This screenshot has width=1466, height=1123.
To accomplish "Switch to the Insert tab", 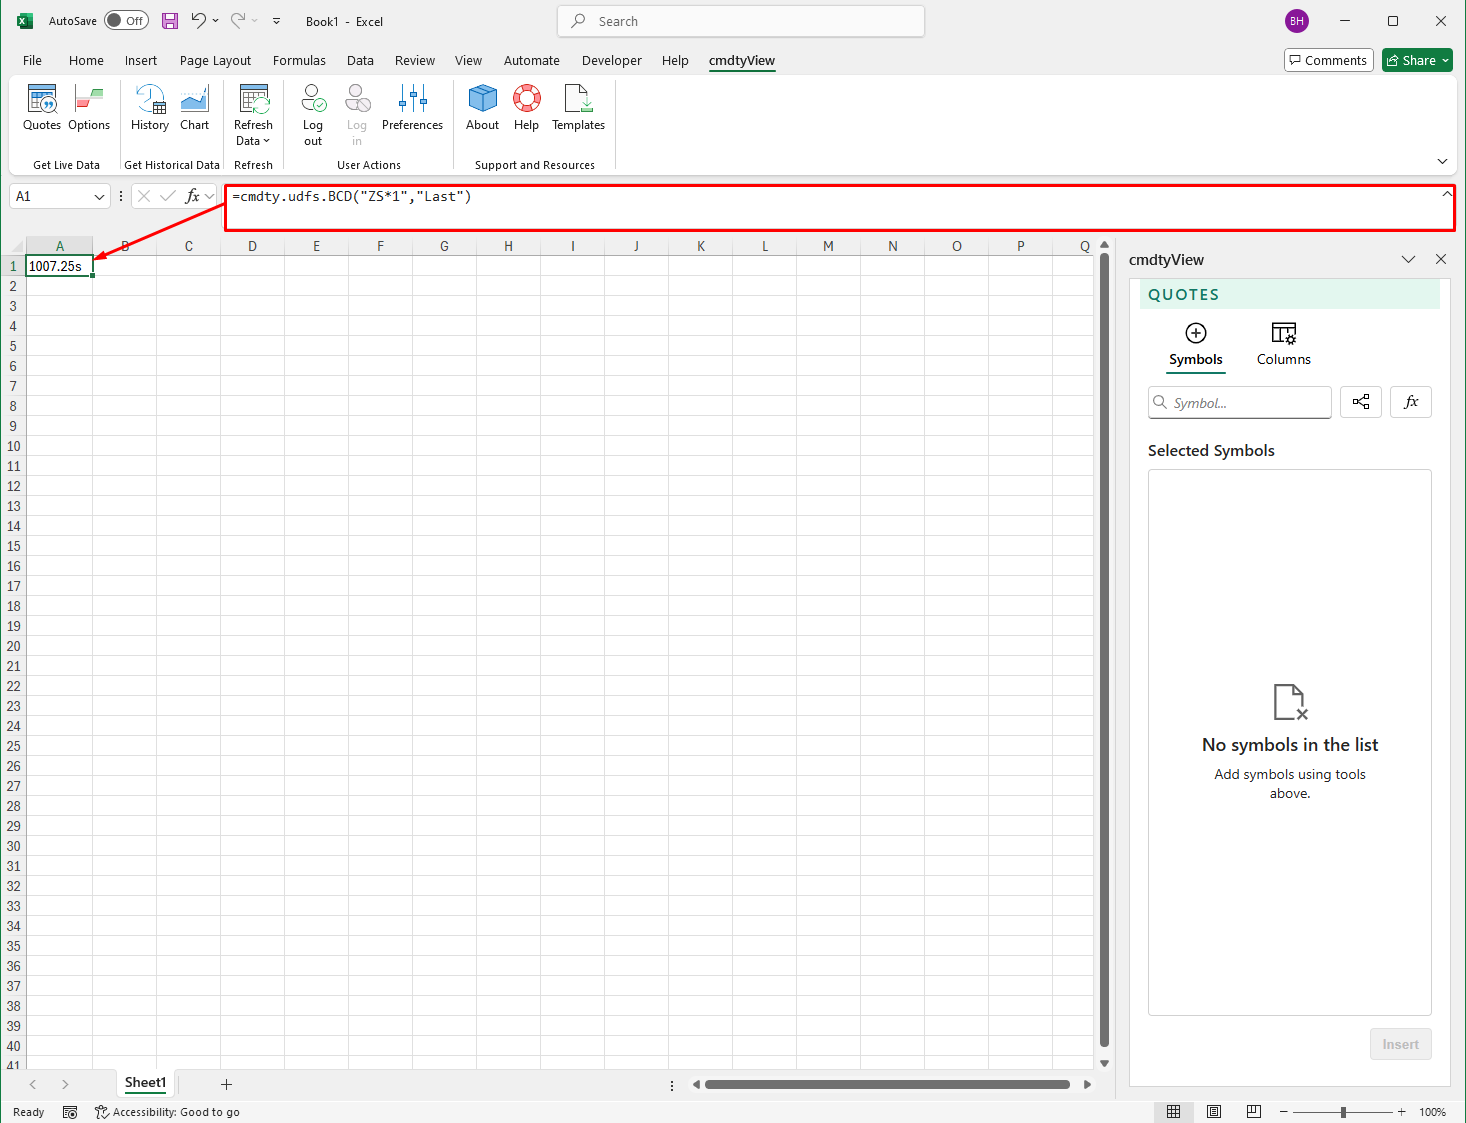I will pos(141,60).
